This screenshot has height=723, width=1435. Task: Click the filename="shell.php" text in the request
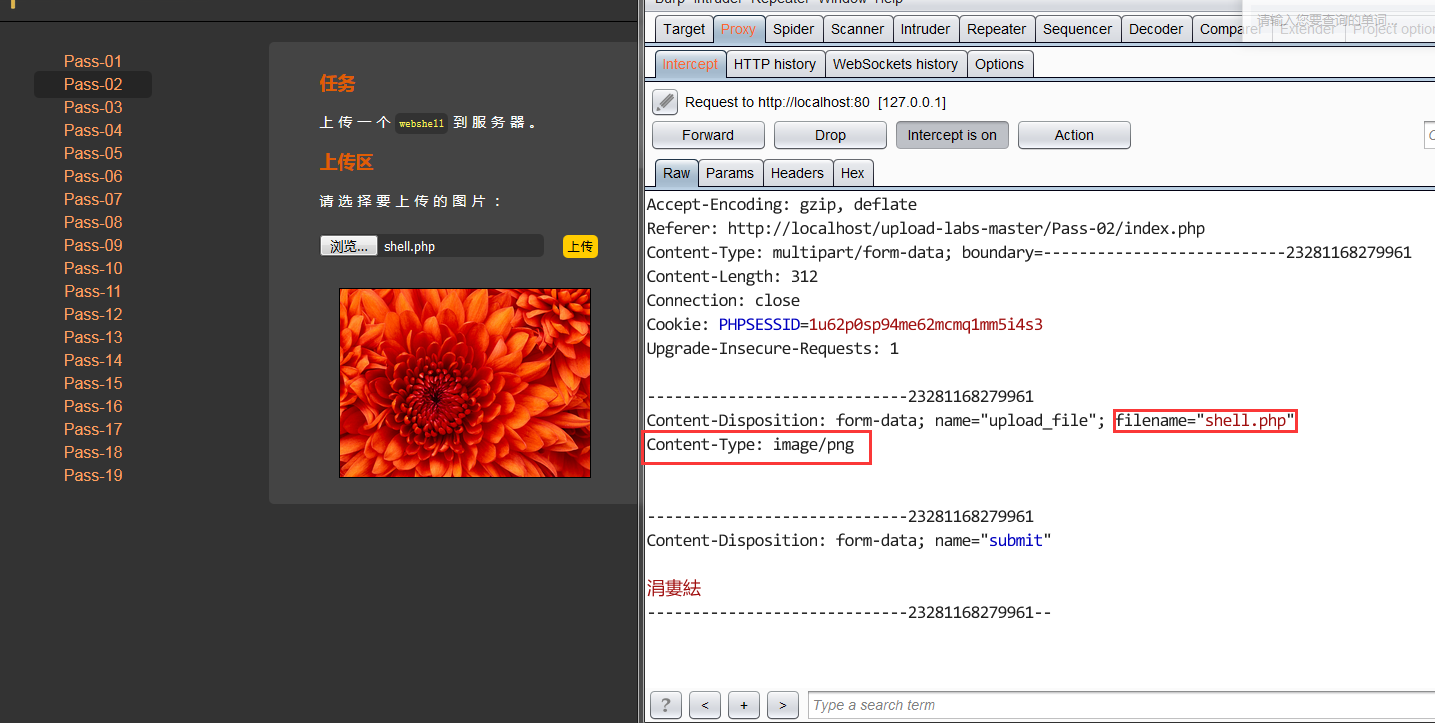coord(1205,421)
